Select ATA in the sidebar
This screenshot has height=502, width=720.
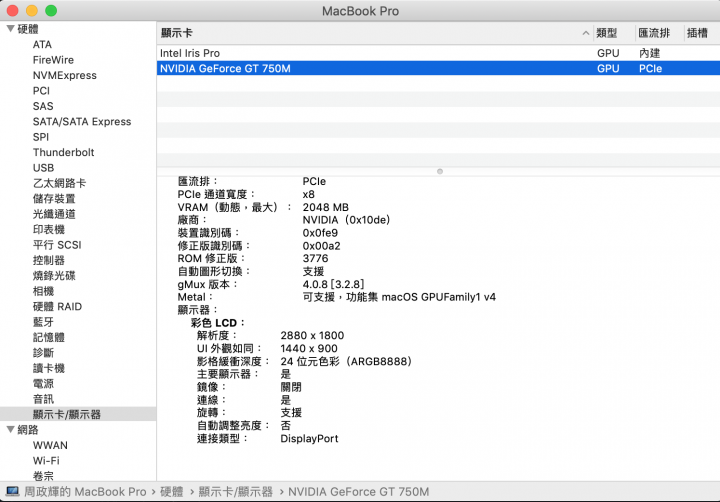coord(42,45)
